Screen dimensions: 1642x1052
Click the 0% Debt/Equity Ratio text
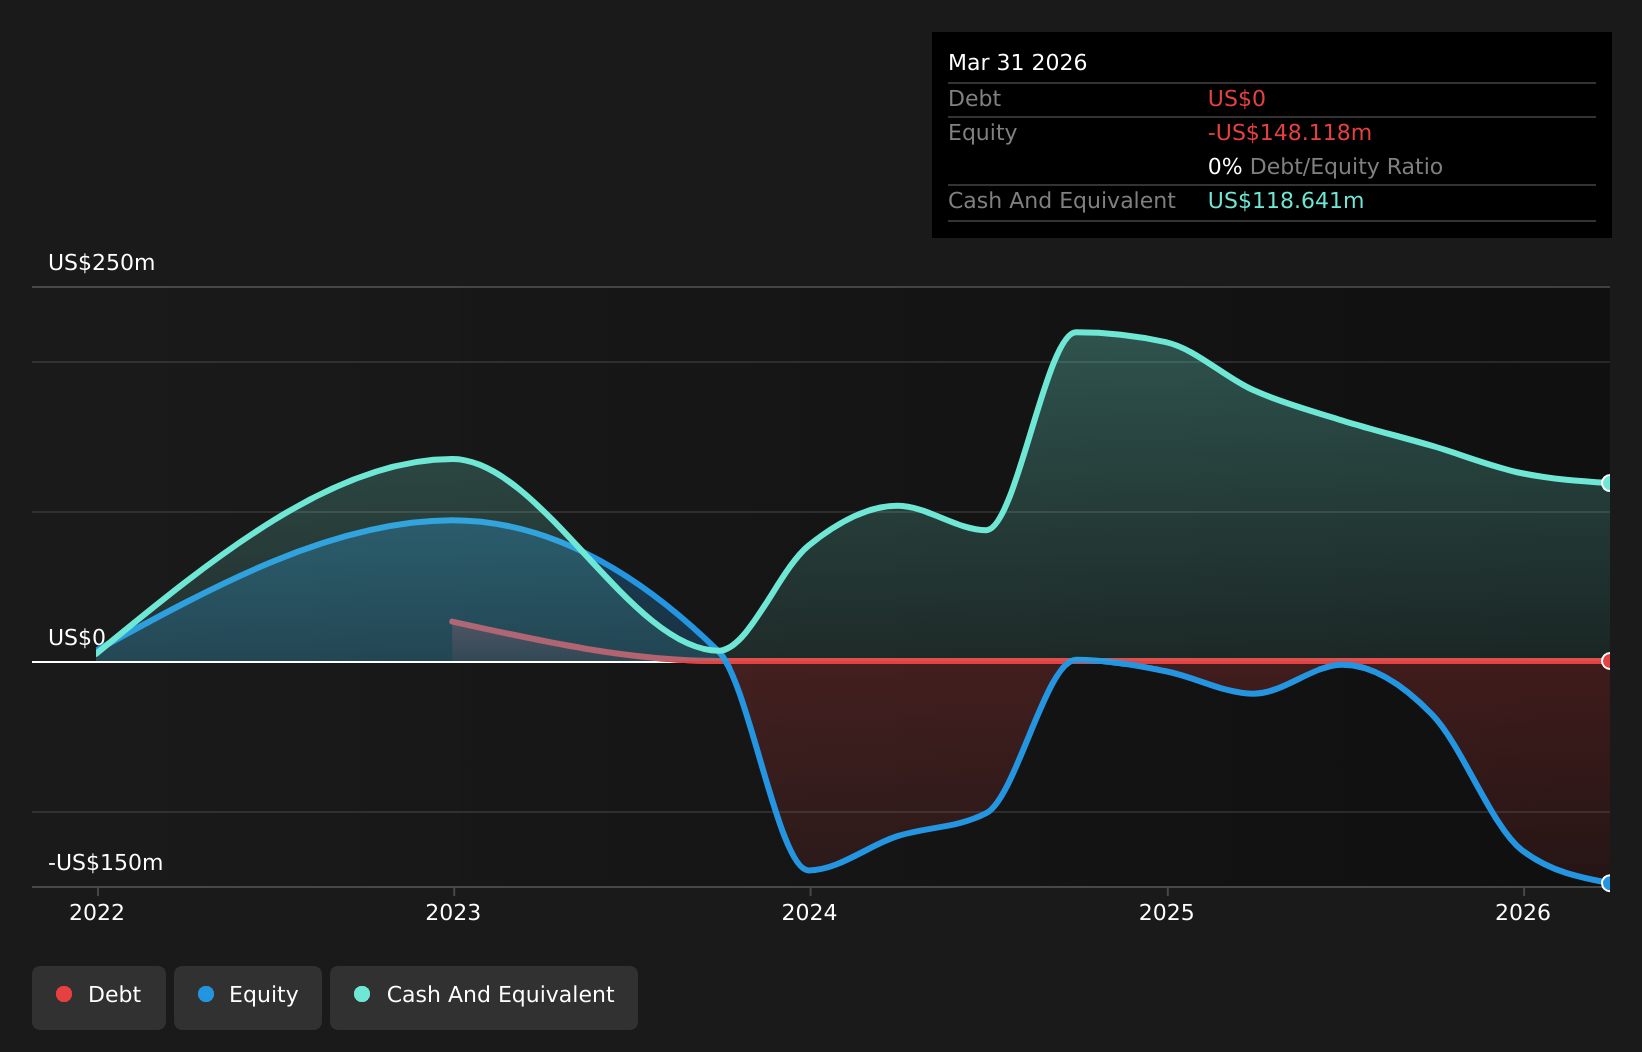pyautogui.click(x=1326, y=167)
